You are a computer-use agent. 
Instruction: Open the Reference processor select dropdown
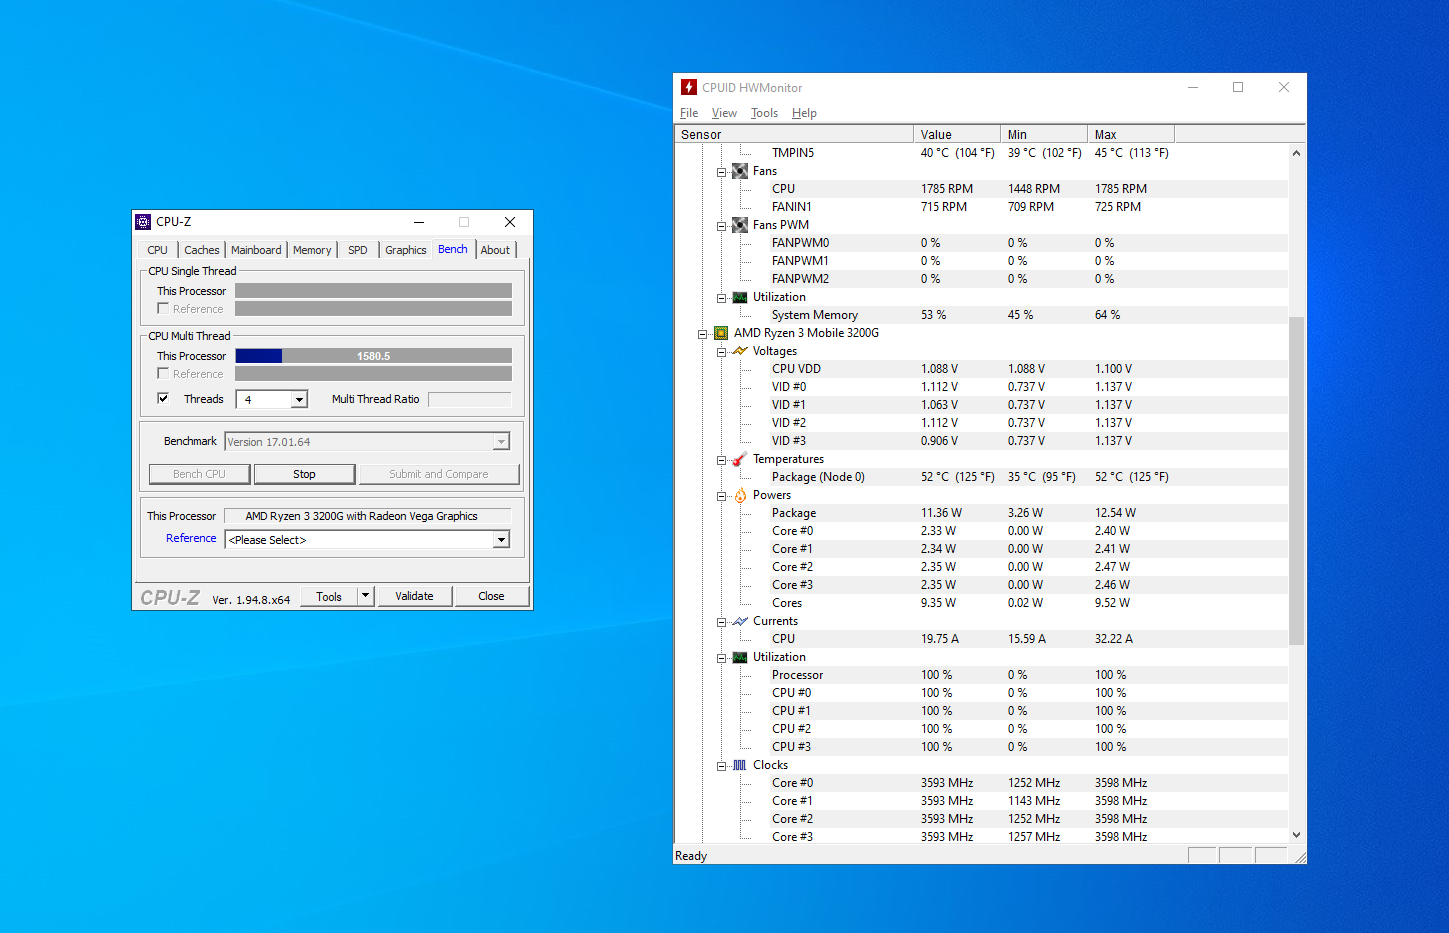pos(501,540)
